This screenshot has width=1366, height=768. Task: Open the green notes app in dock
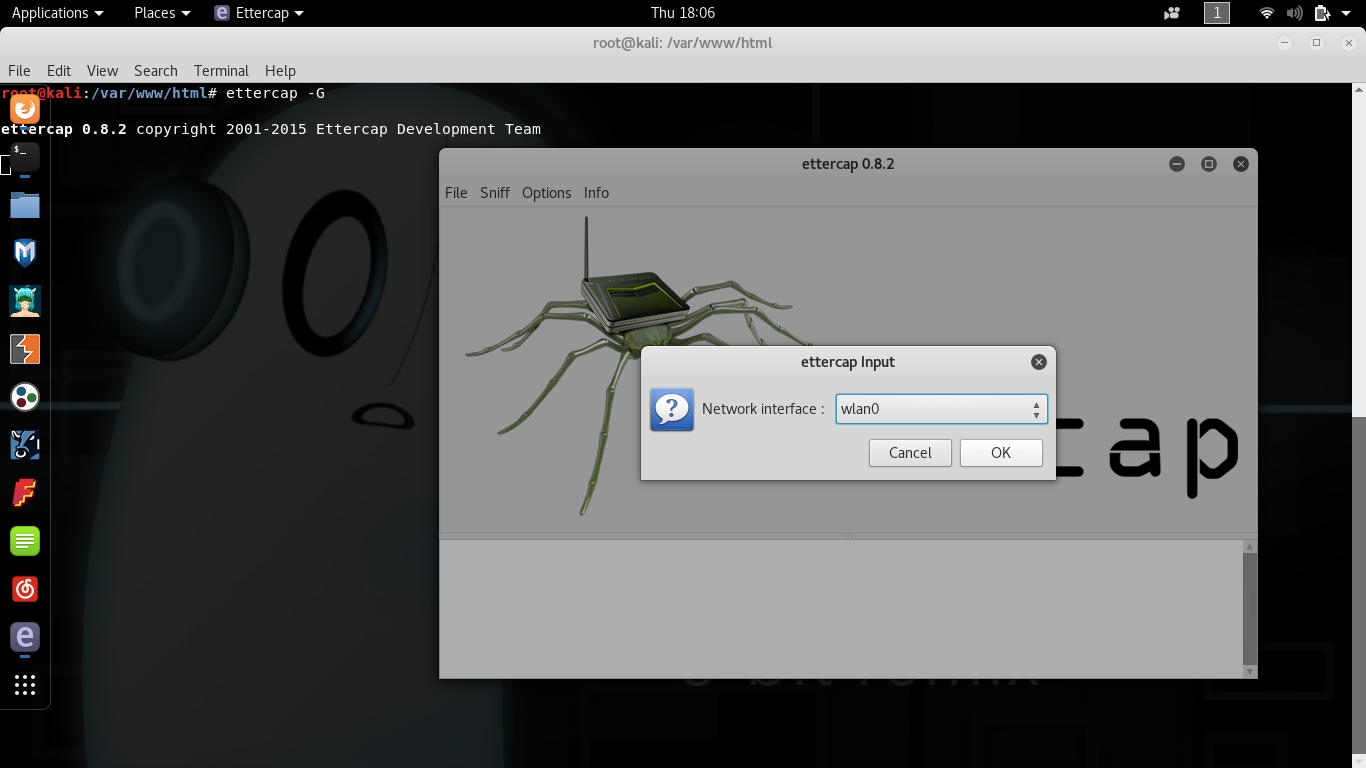25,541
